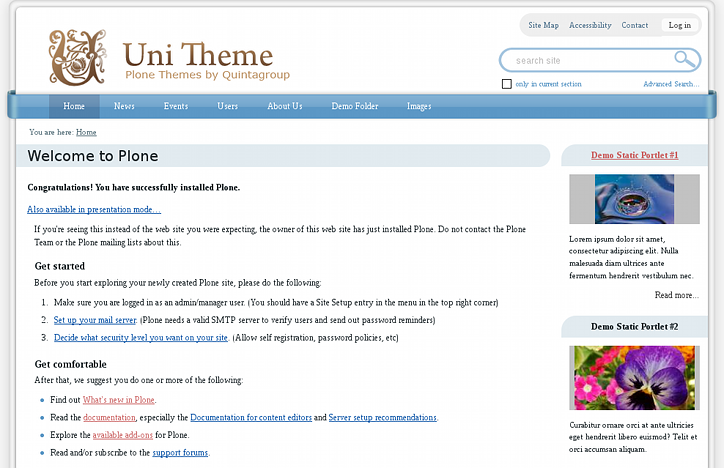Follow 'Set up your mail server' link

[95, 320]
